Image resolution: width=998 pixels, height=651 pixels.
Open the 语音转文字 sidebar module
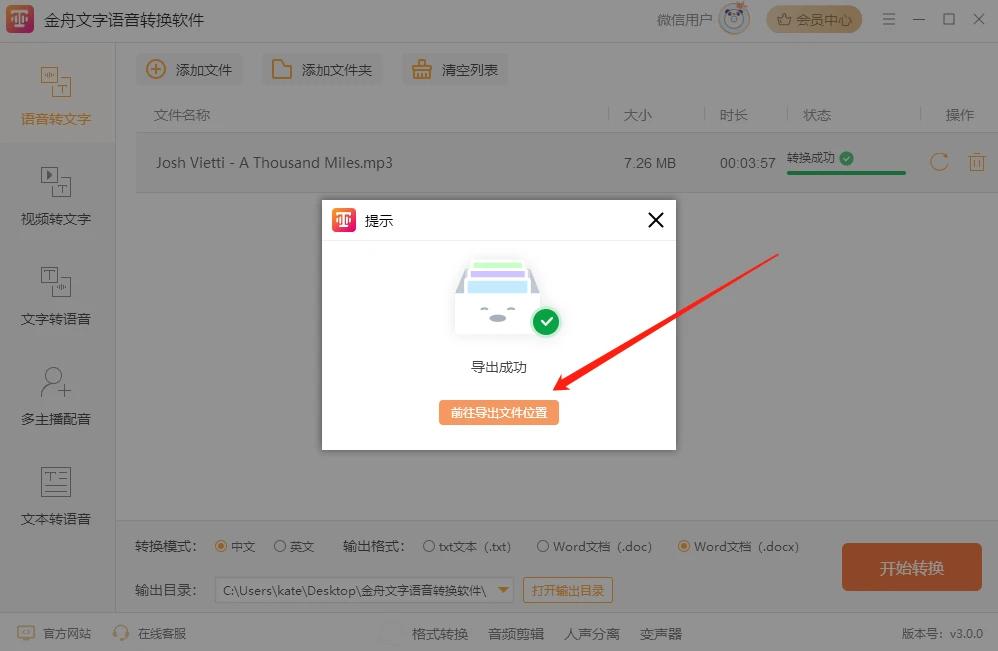[x=56, y=94]
